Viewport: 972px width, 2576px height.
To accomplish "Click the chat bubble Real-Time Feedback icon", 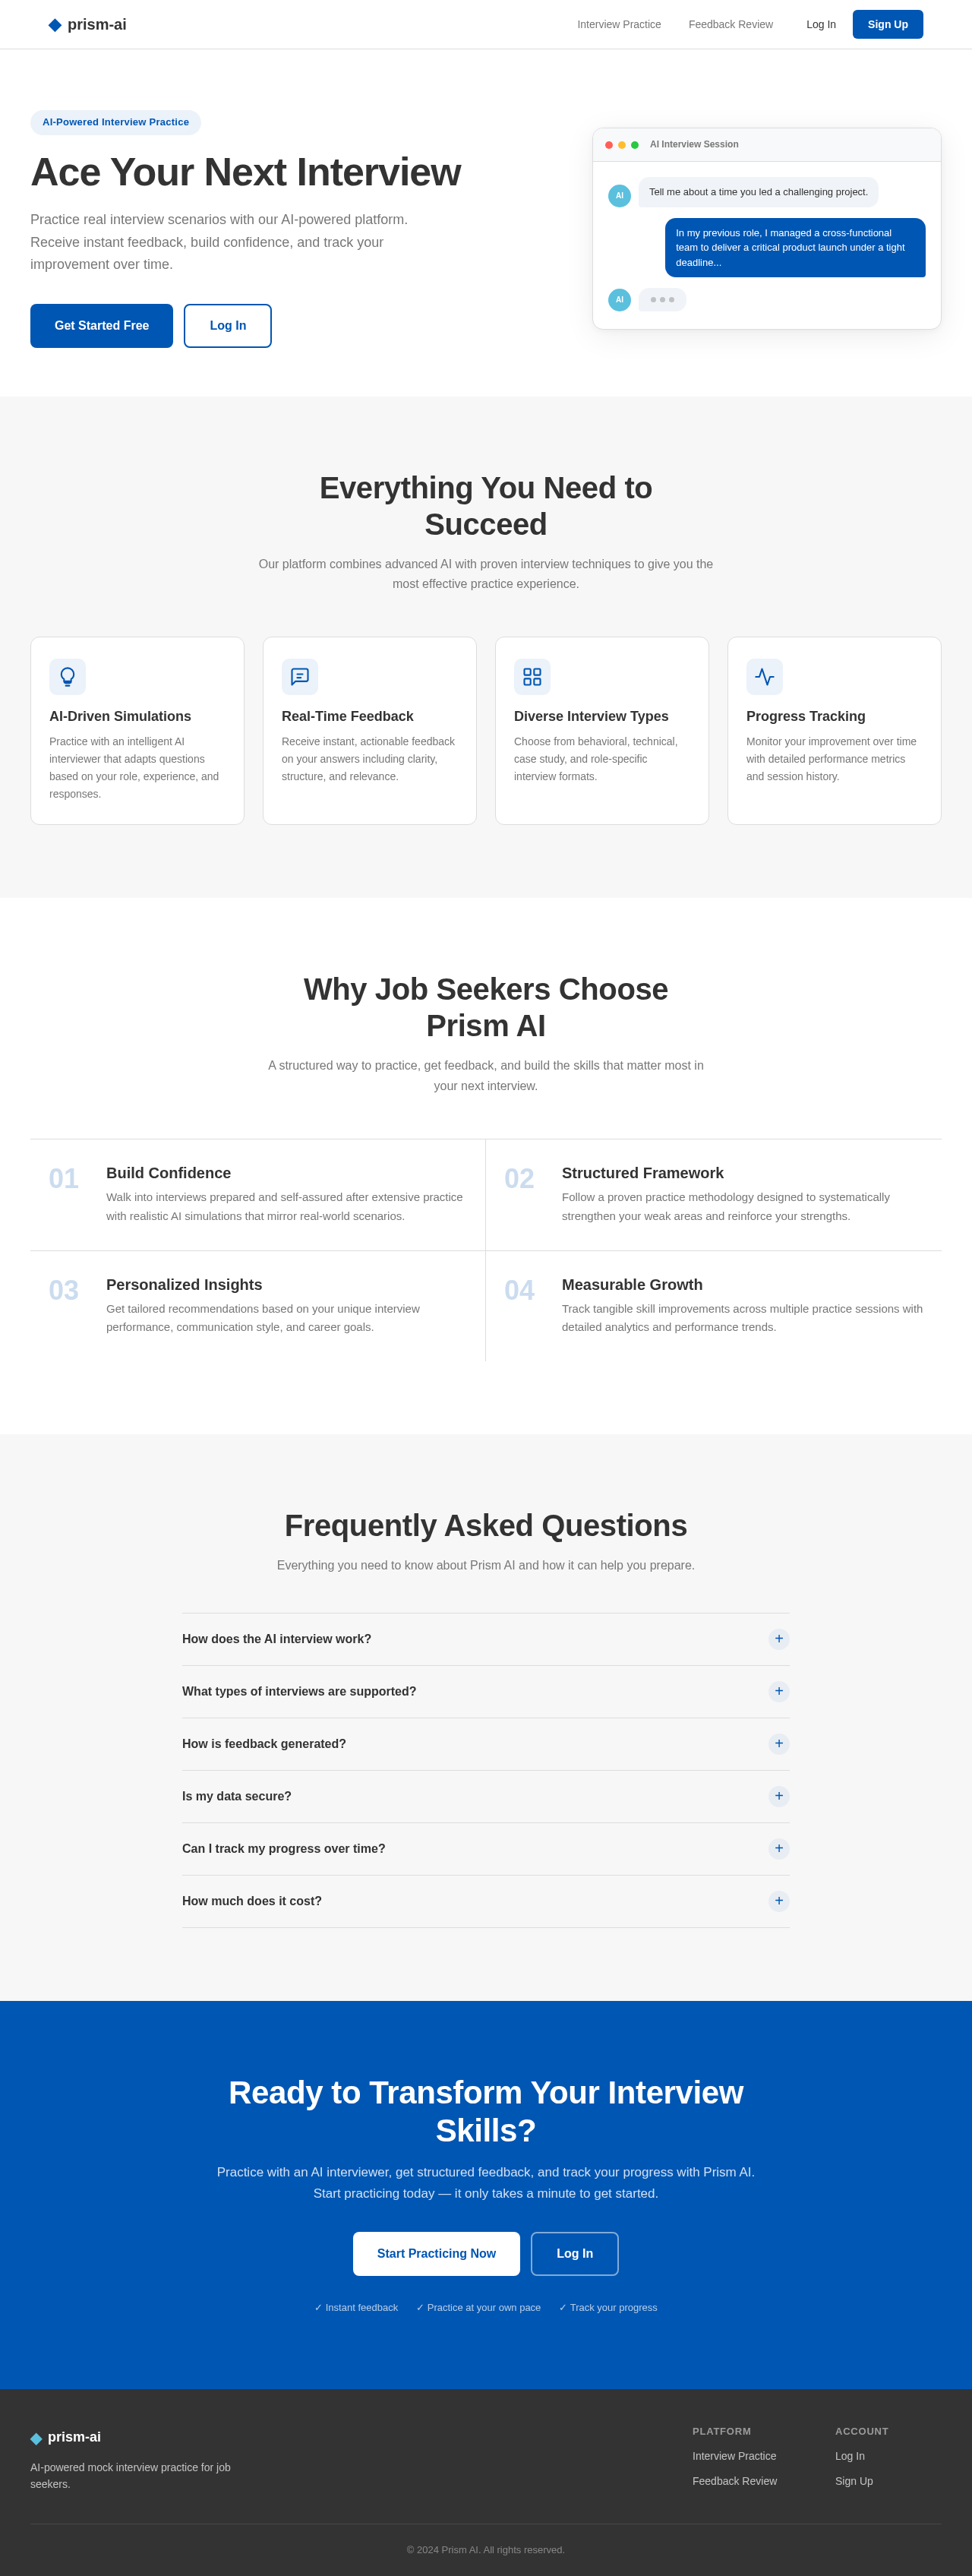I will 300,677.
